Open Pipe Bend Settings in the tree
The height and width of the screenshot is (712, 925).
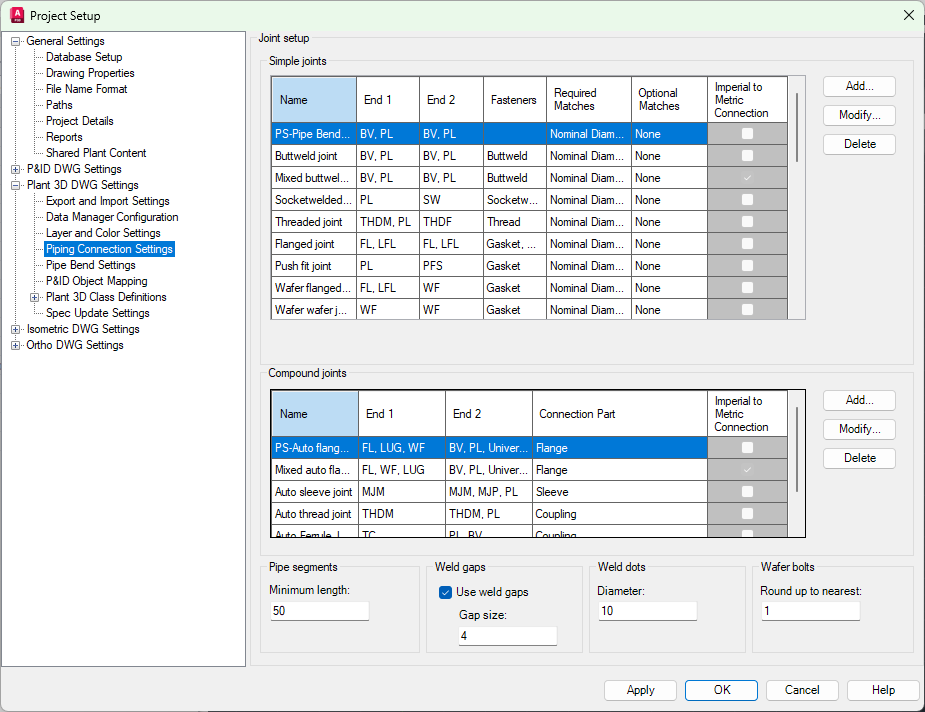coord(90,265)
